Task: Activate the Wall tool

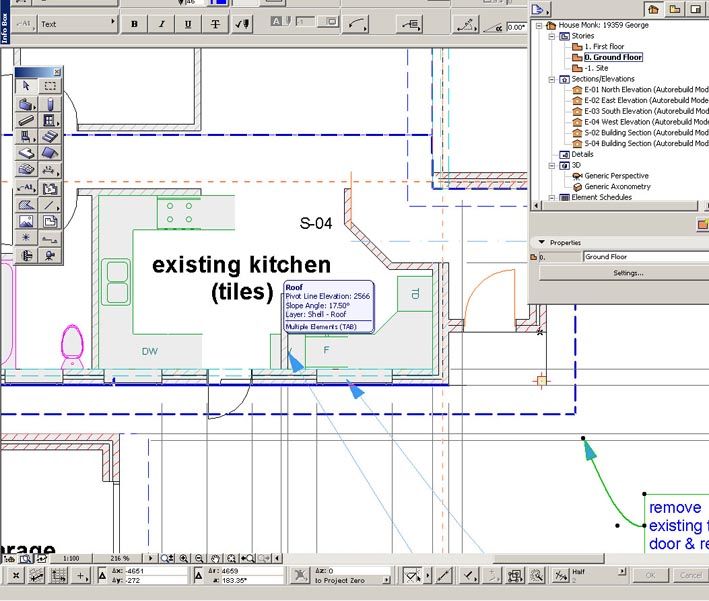Action: pyautogui.click(x=26, y=104)
